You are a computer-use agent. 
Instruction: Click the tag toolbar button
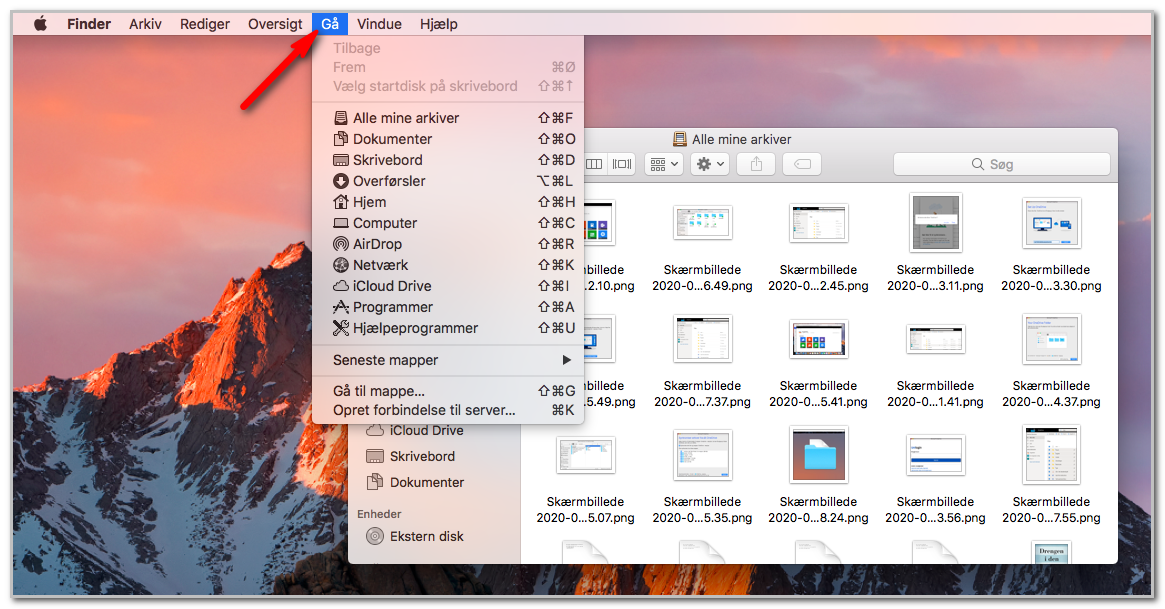coord(802,164)
